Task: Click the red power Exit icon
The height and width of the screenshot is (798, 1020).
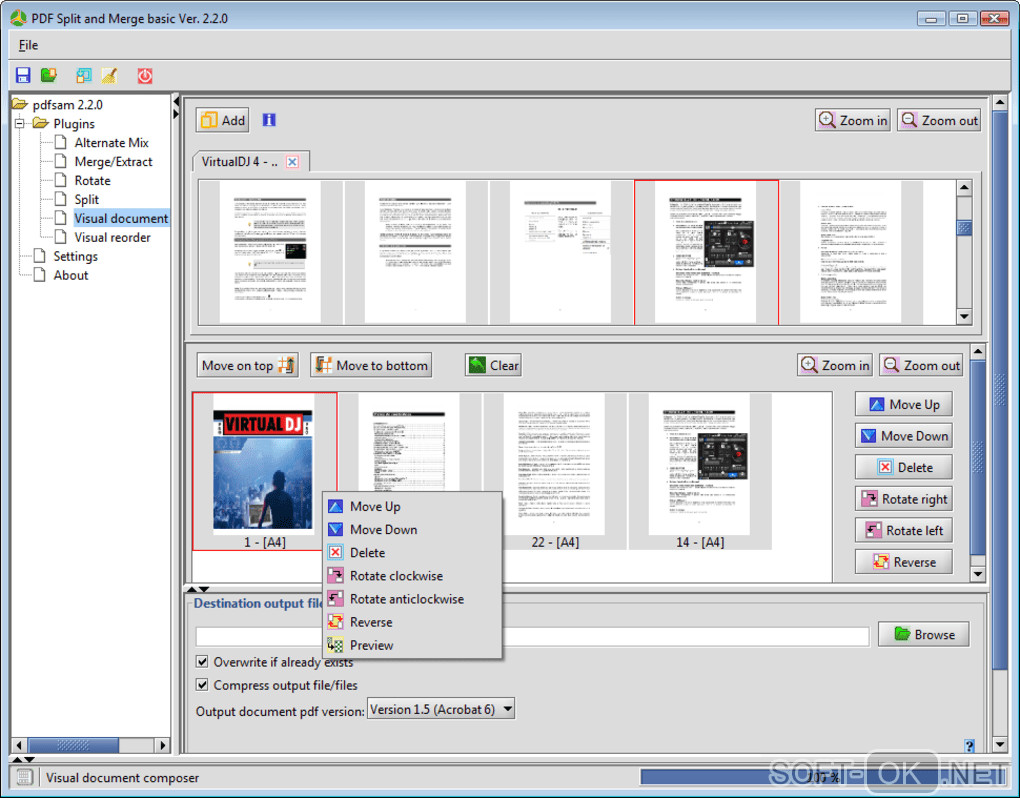Action: 144,75
